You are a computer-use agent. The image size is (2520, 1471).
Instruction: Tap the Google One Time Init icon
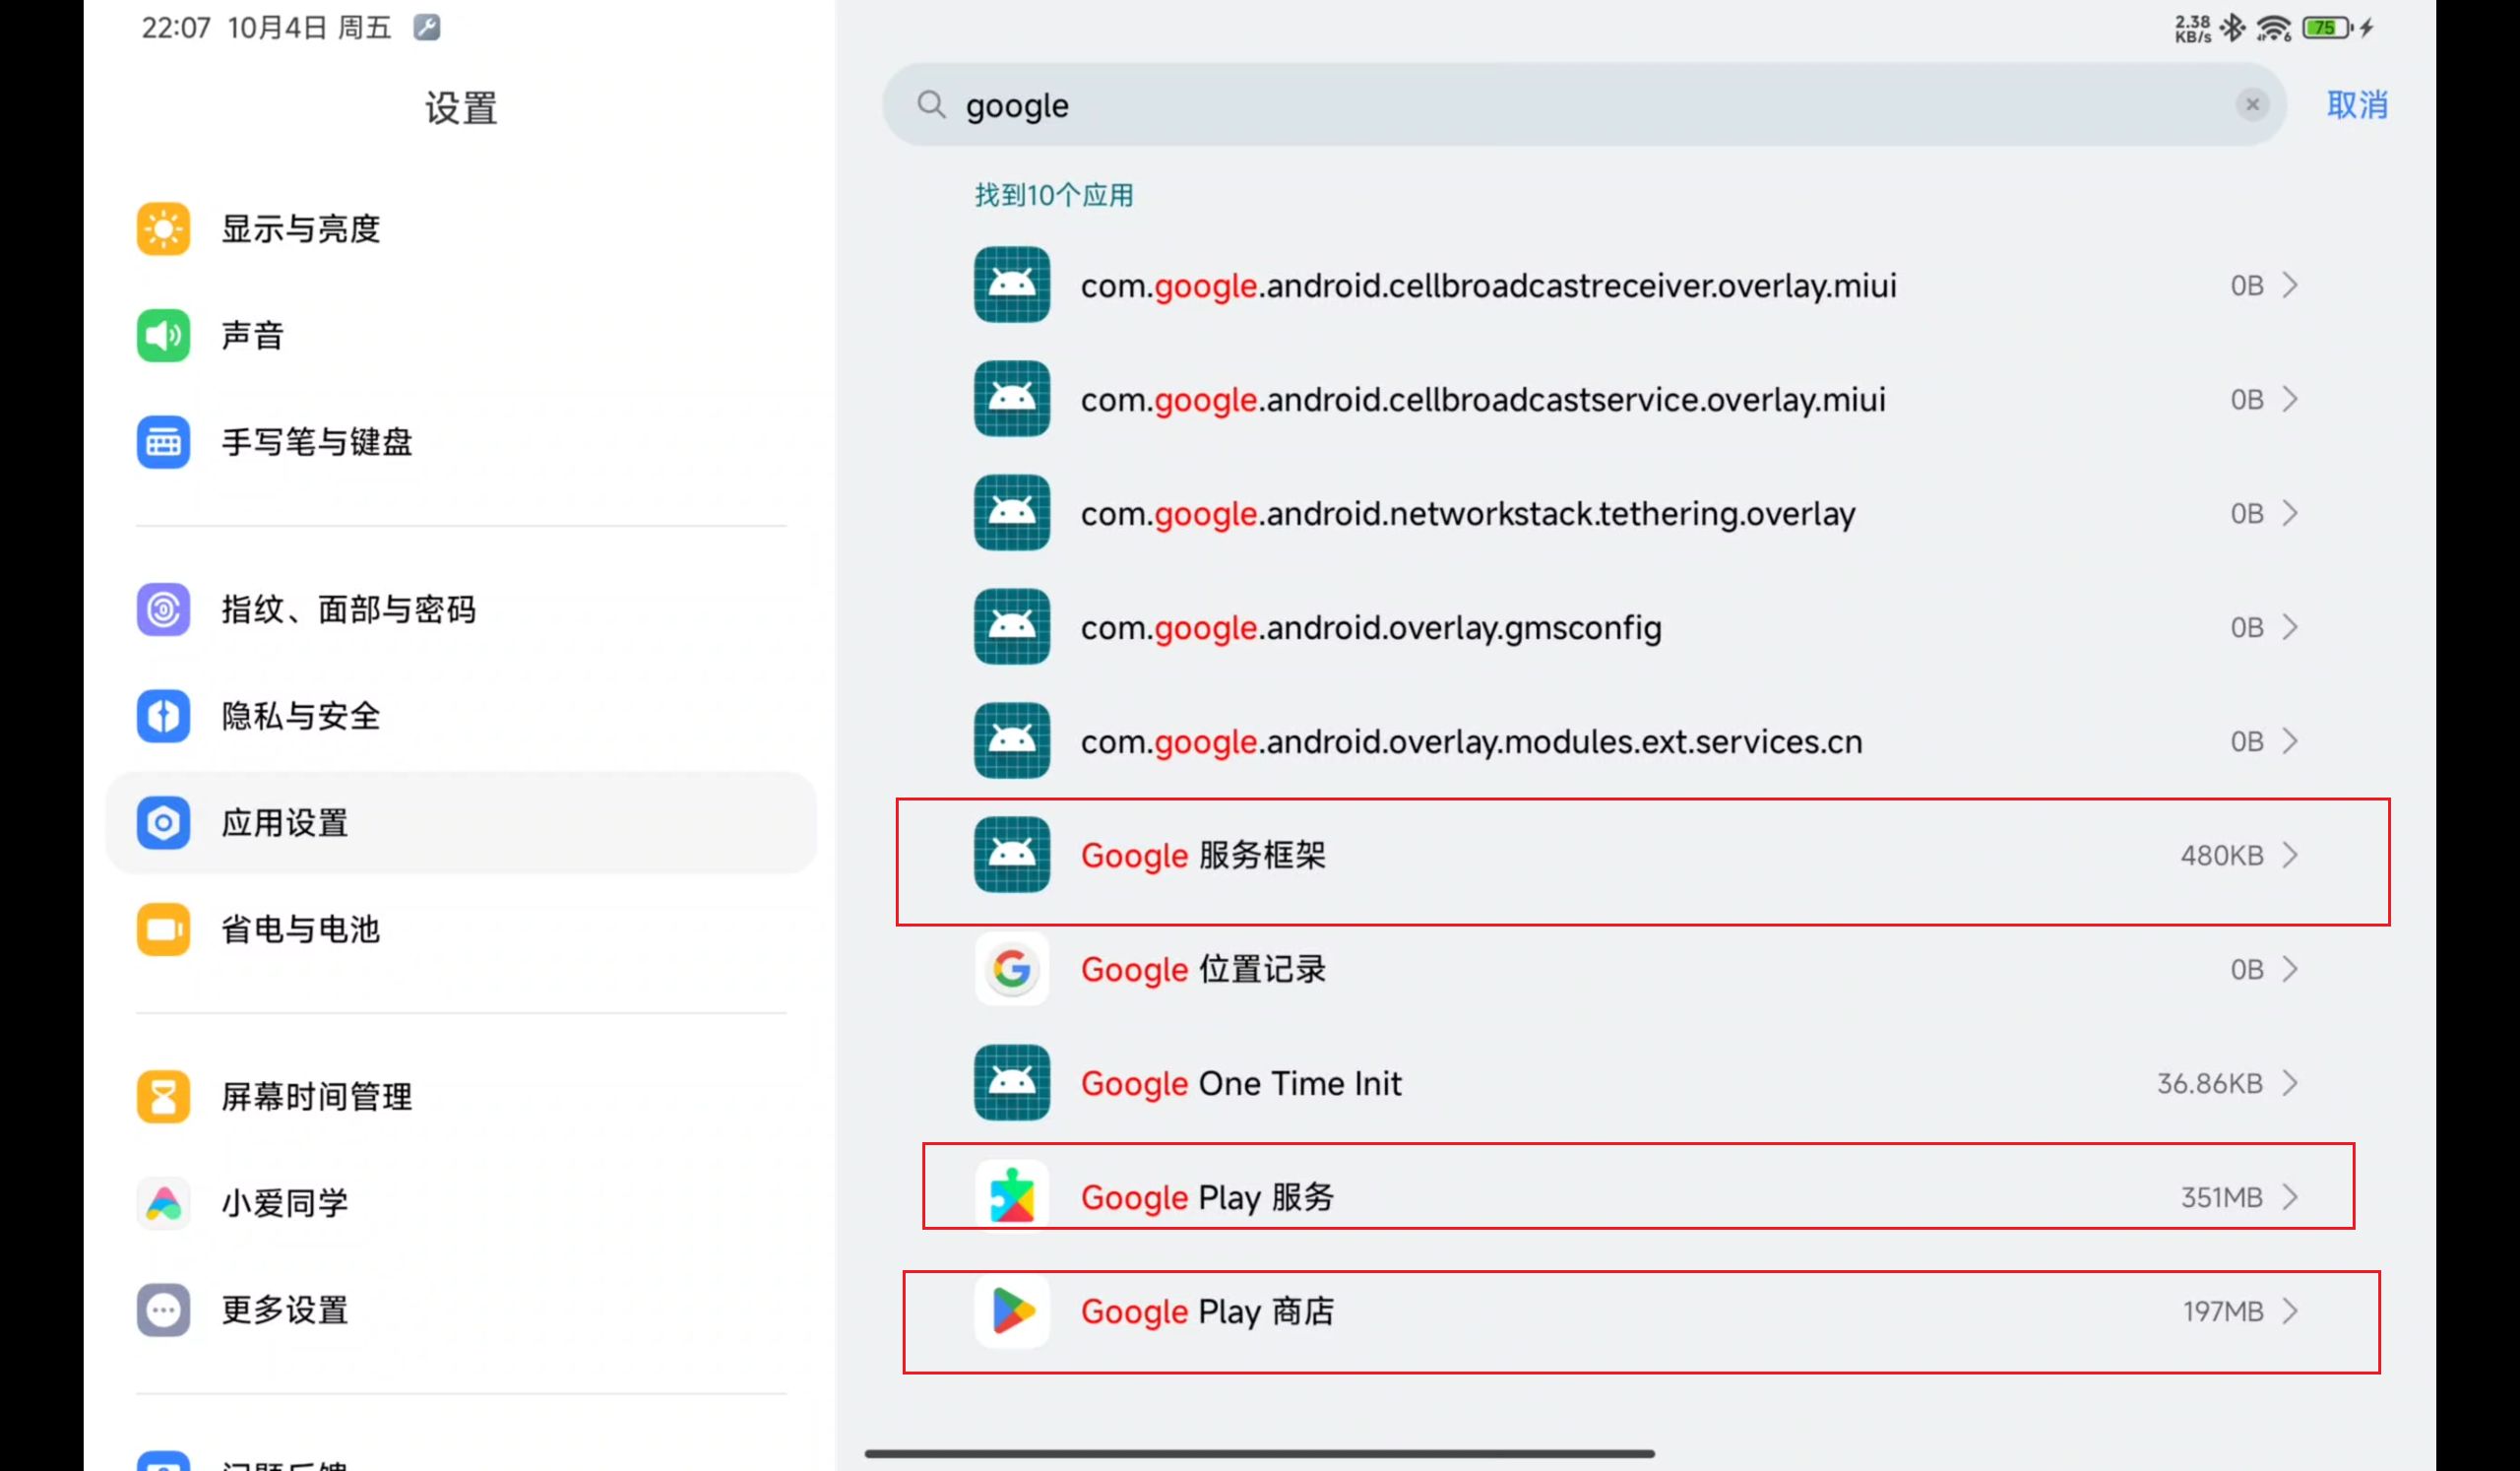coord(1012,1083)
